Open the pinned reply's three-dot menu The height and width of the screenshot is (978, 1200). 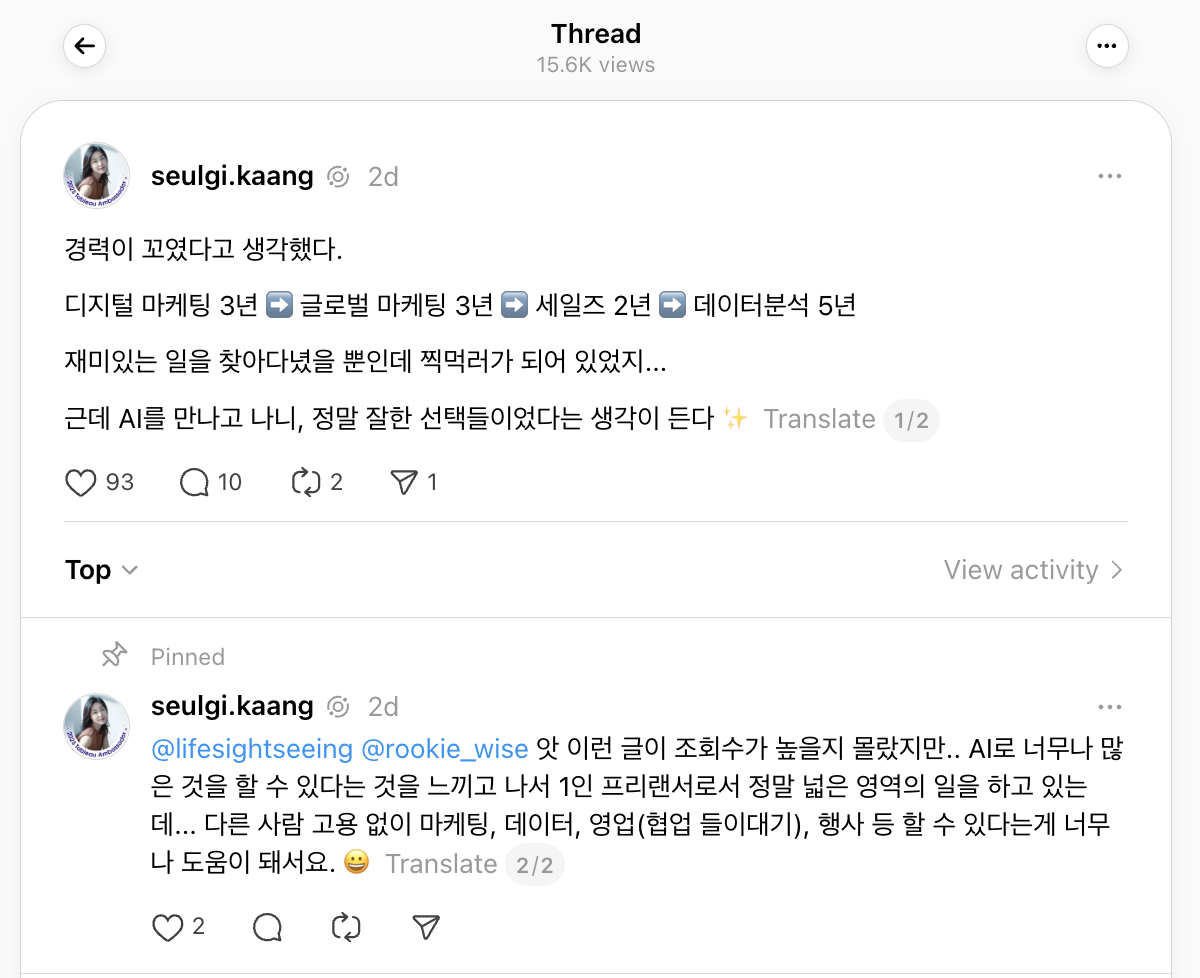pyautogui.click(x=1109, y=706)
